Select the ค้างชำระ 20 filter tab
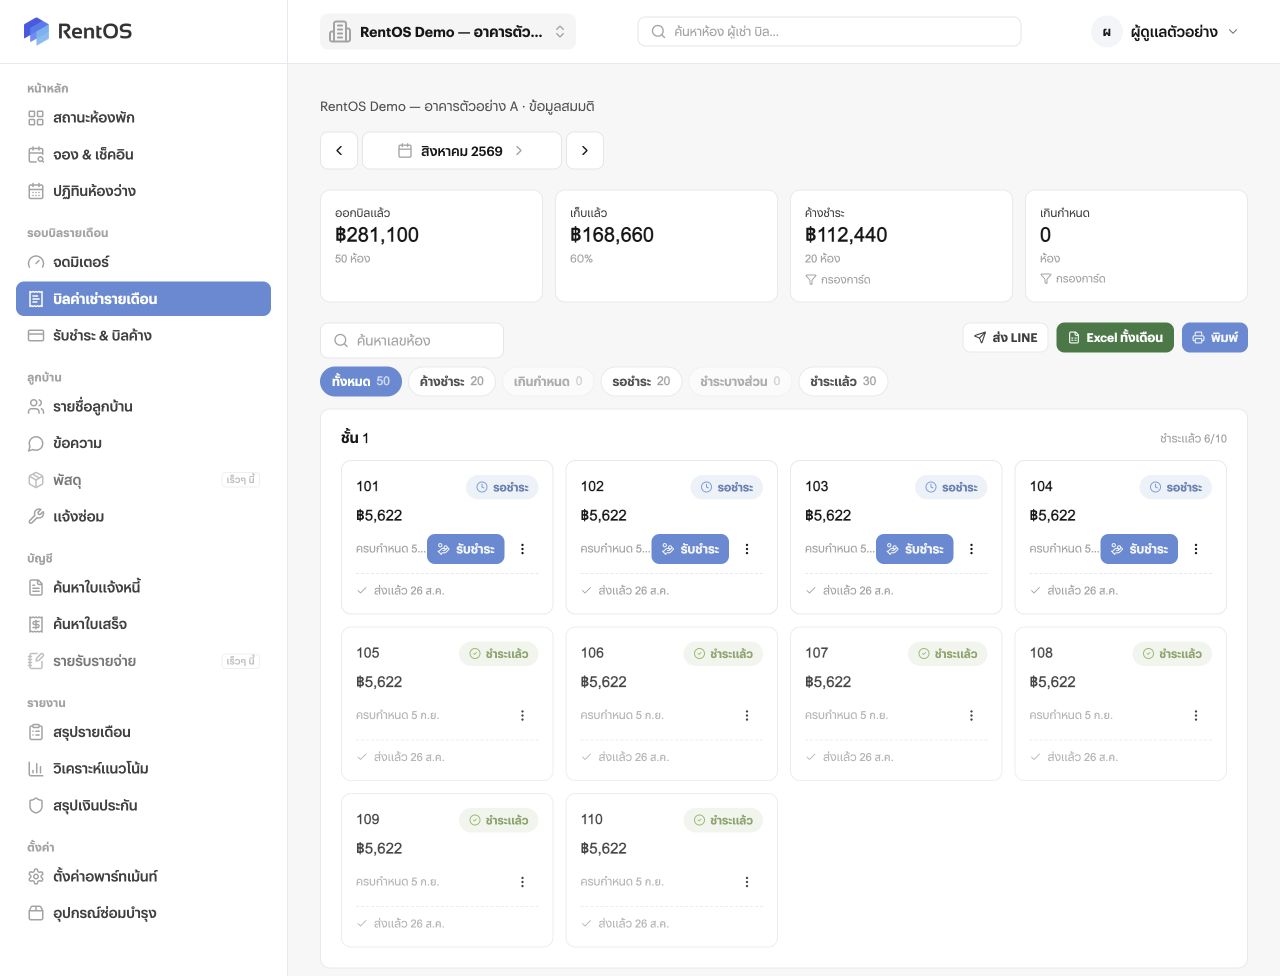 pos(452,381)
